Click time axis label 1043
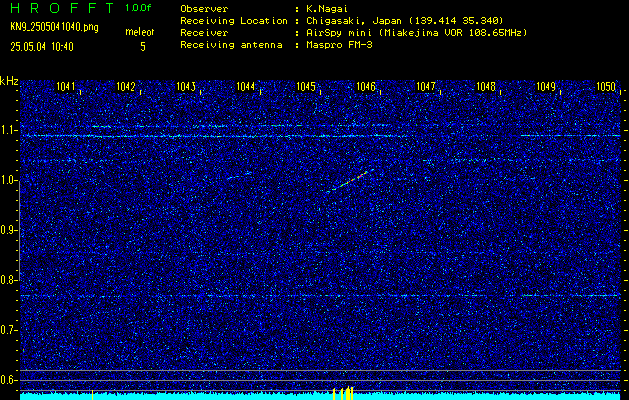This screenshot has width=629, height=400. click(x=186, y=87)
